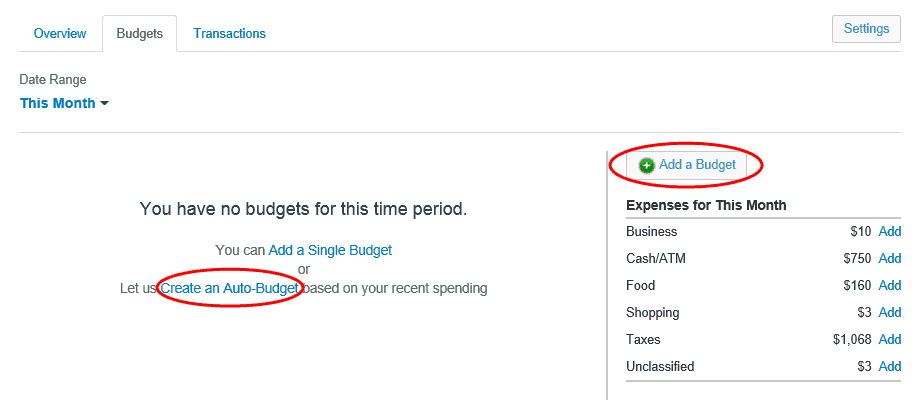This screenshot has width=923, height=409.
Task: Open the Settings button
Action: 866,29
